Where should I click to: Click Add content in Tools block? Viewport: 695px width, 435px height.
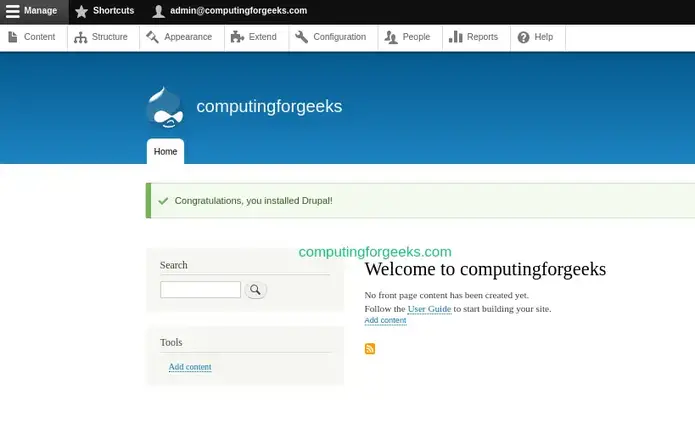point(190,367)
